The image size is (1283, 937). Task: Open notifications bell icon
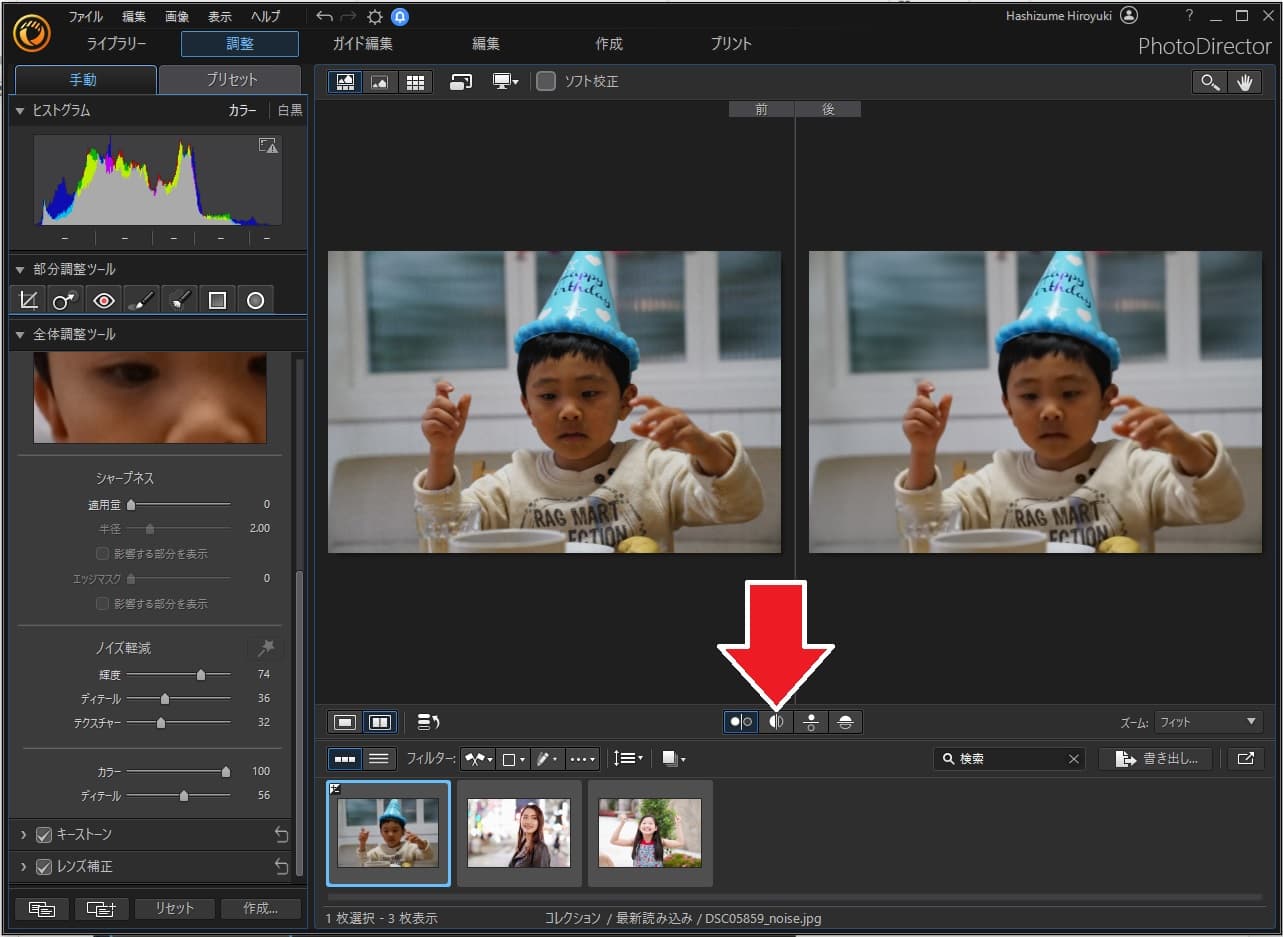tap(400, 16)
